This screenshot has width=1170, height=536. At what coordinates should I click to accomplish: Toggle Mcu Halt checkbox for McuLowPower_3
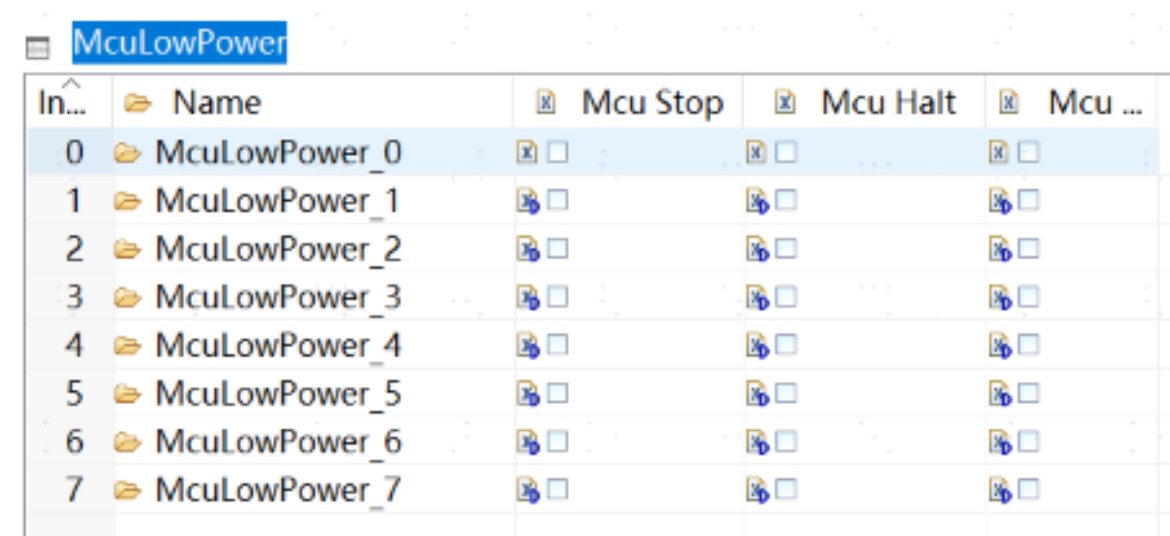point(786,296)
